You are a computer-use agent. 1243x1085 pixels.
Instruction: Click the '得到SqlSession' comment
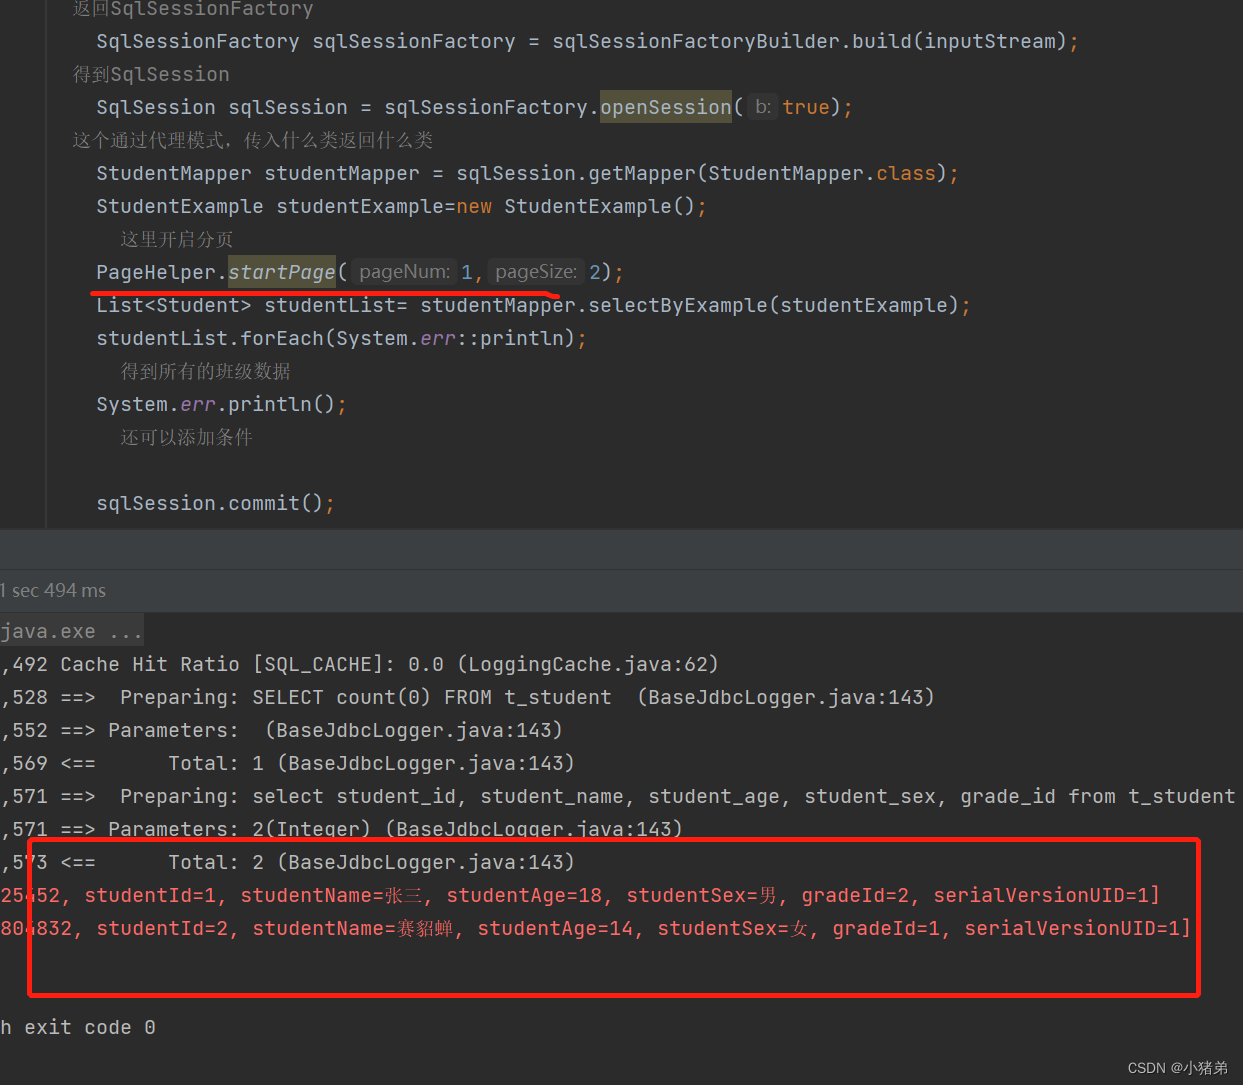151,74
